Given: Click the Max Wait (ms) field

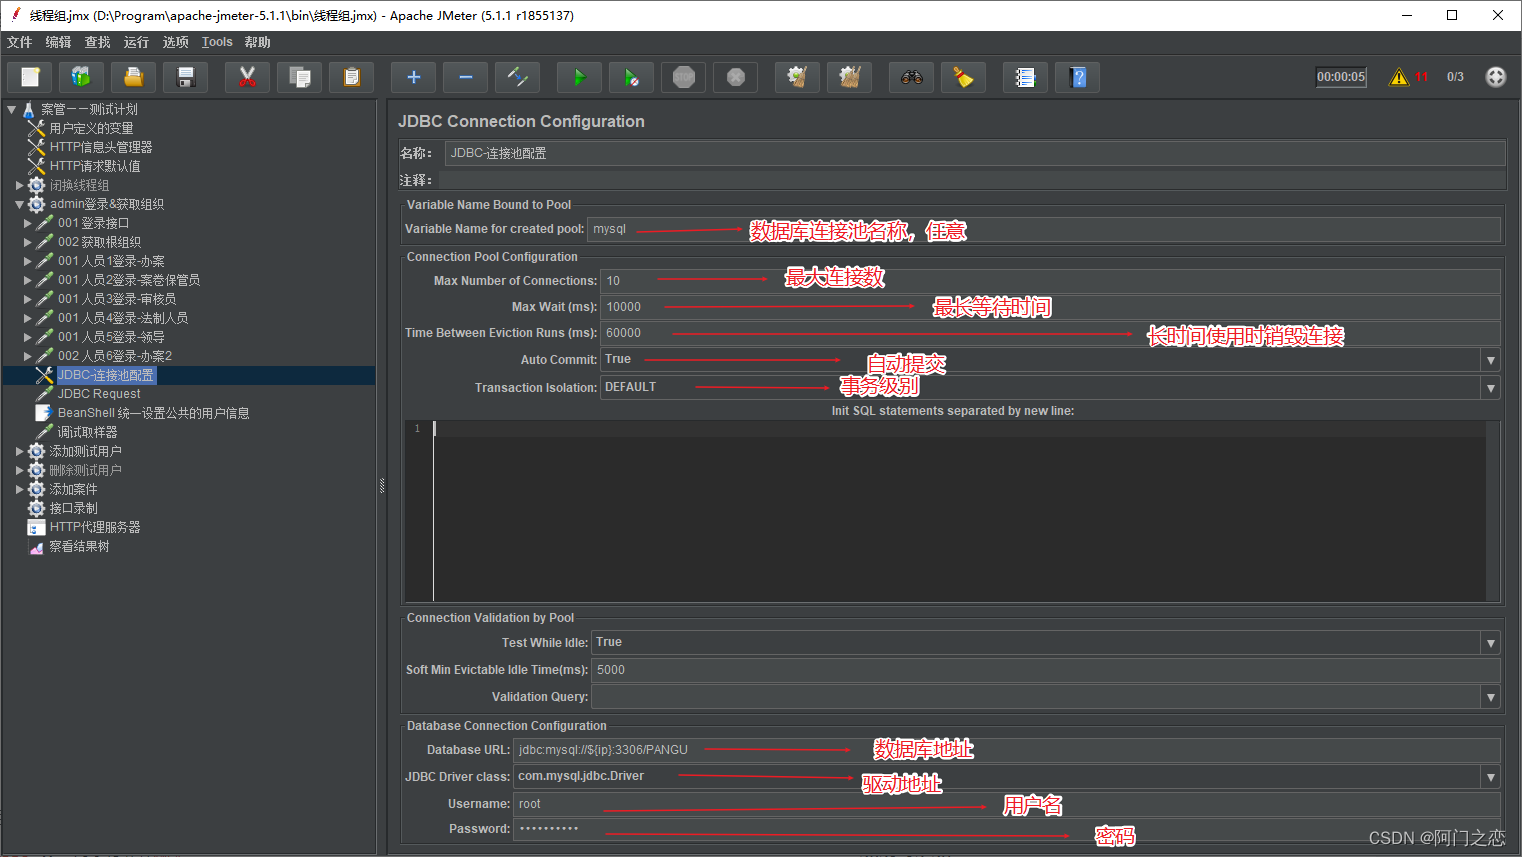Looking at the screenshot, I should [x=1050, y=307].
